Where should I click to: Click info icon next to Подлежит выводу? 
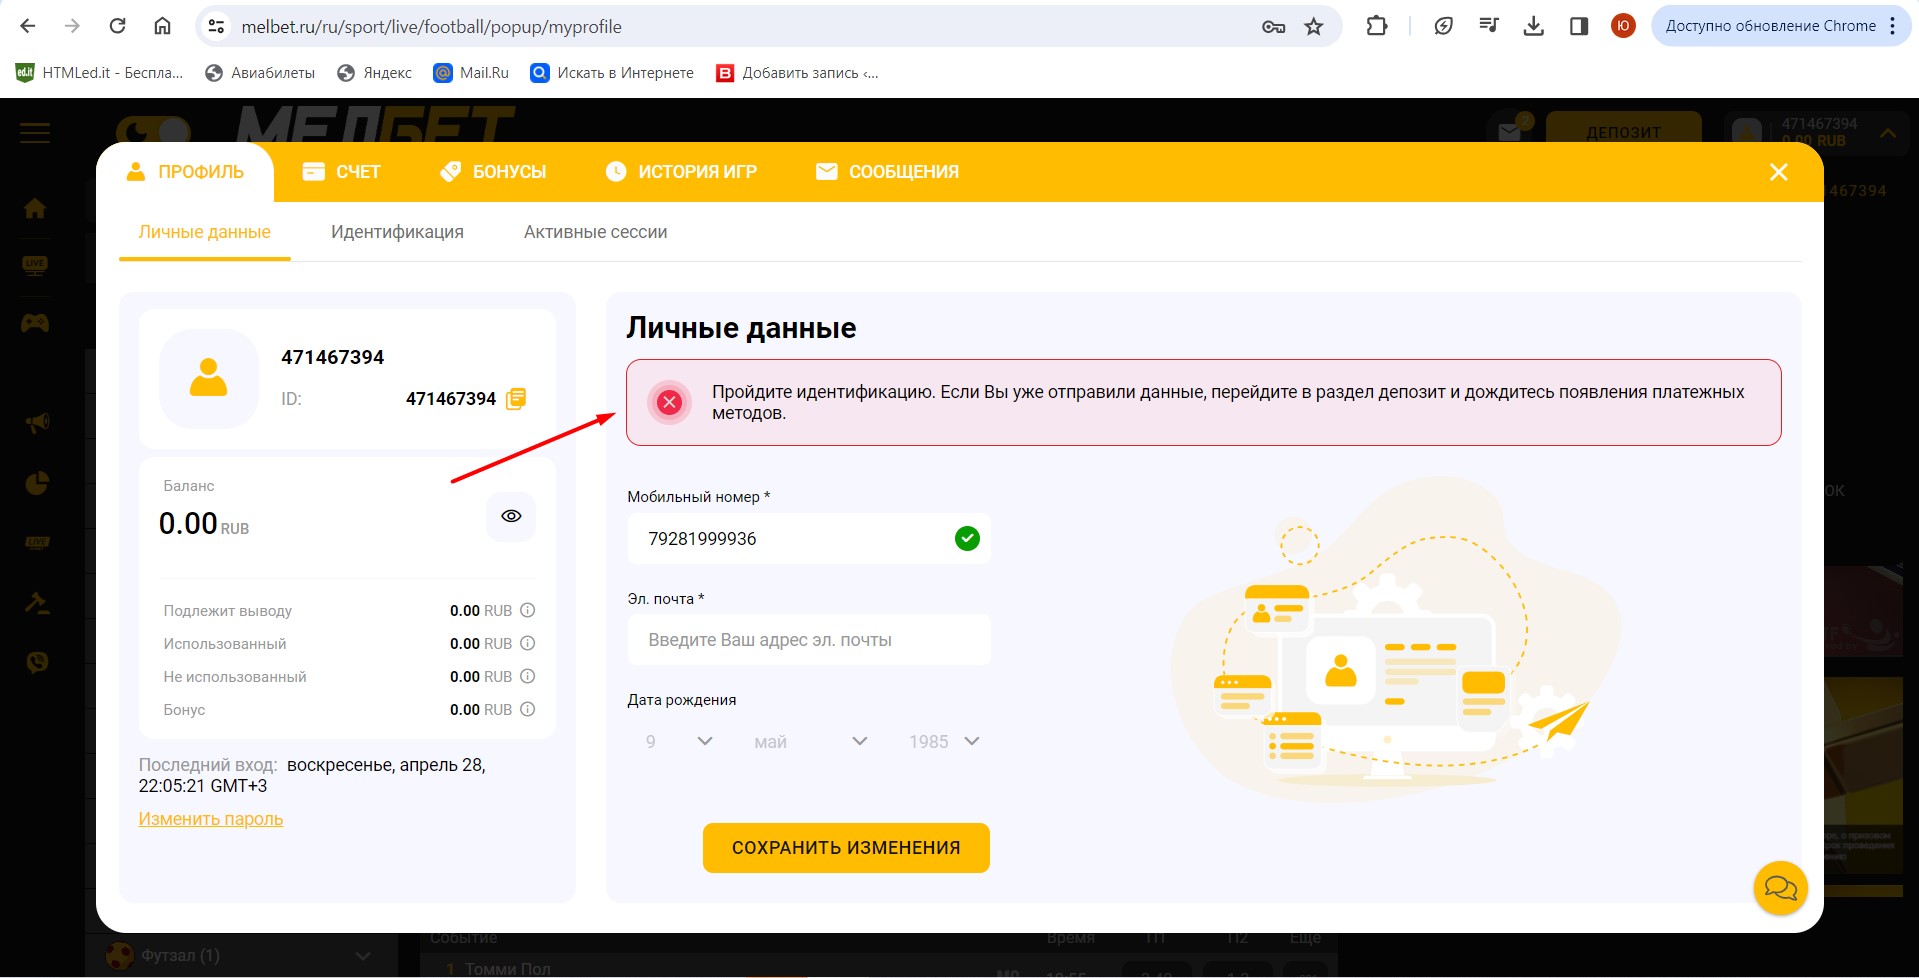[x=528, y=610]
